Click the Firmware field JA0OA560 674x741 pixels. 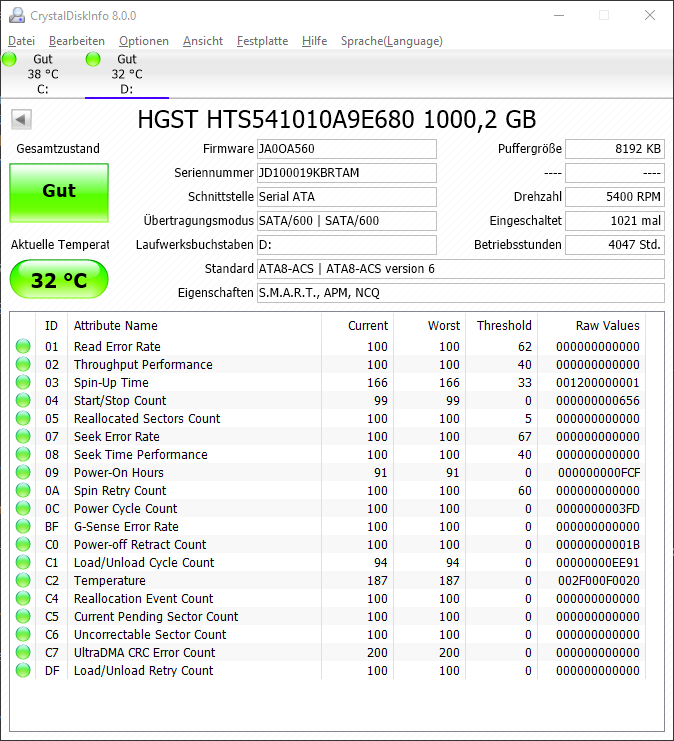pyautogui.click(x=346, y=149)
